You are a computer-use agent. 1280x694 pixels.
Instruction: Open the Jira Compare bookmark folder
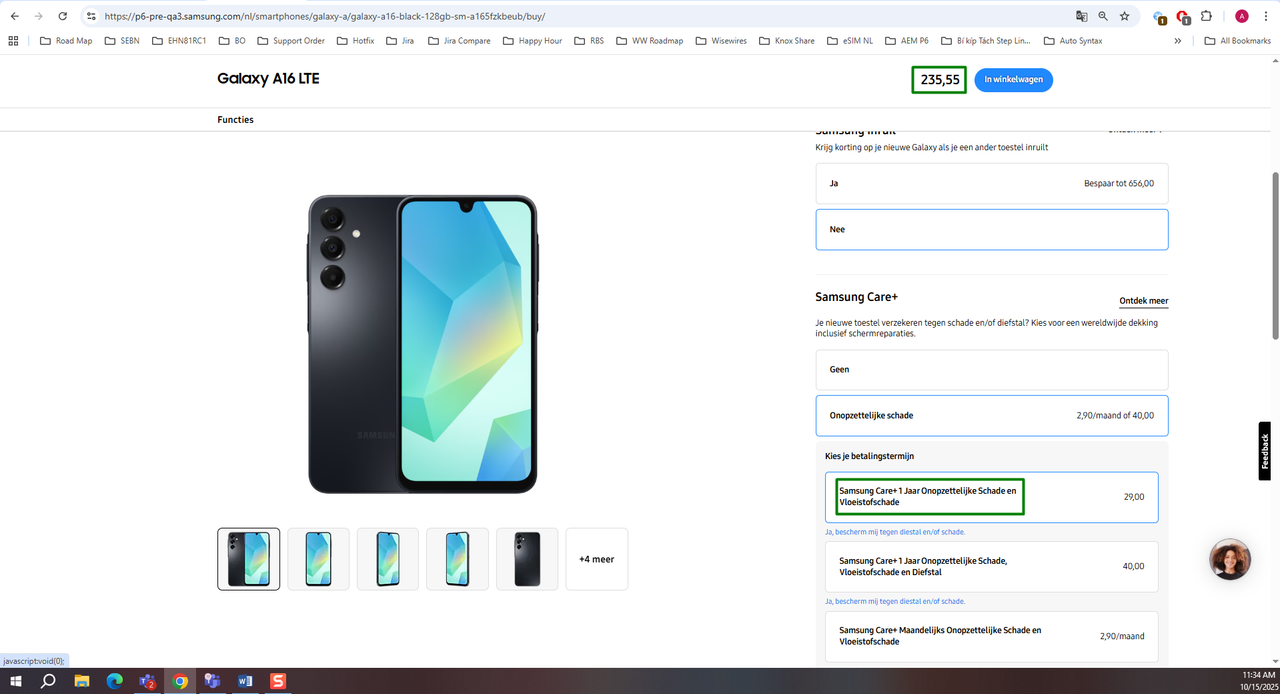pyautogui.click(x=460, y=41)
